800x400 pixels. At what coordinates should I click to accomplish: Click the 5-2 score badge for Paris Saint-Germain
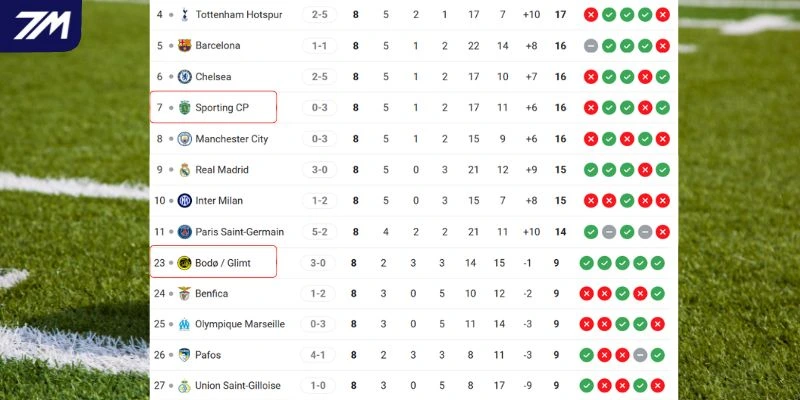pyautogui.click(x=319, y=232)
